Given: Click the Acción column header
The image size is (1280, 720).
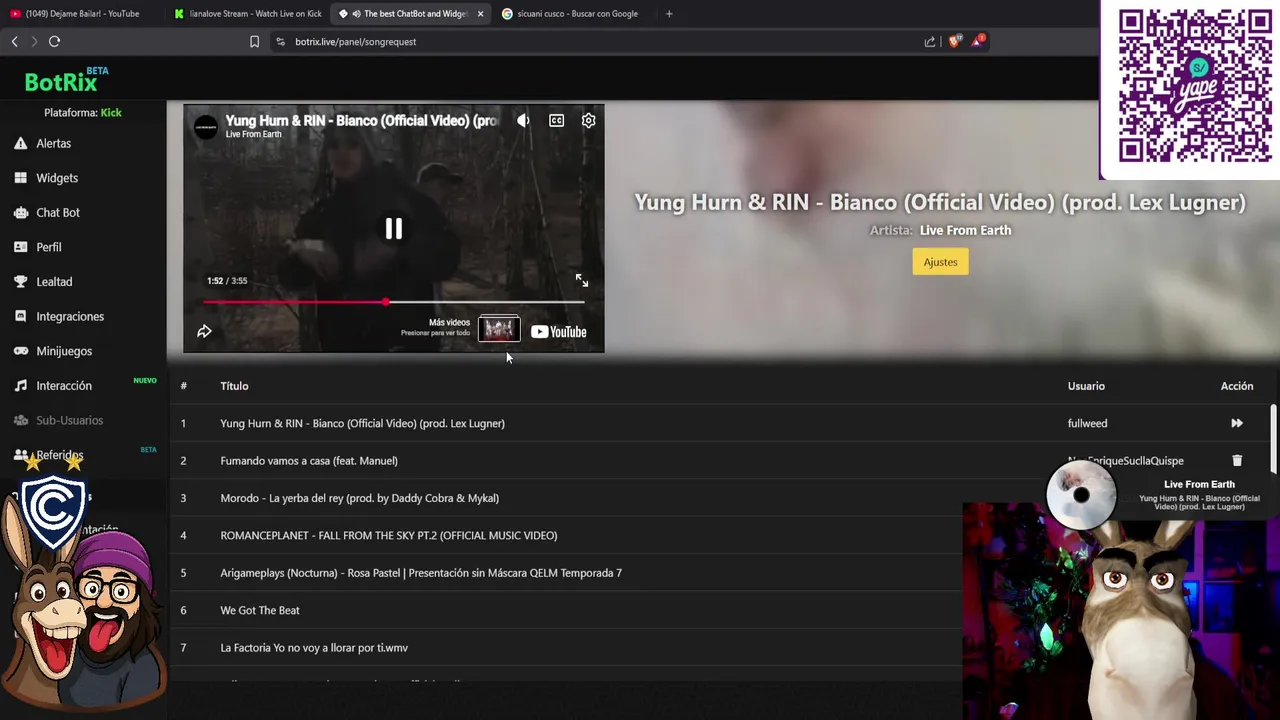Looking at the screenshot, I should [x=1237, y=386].
